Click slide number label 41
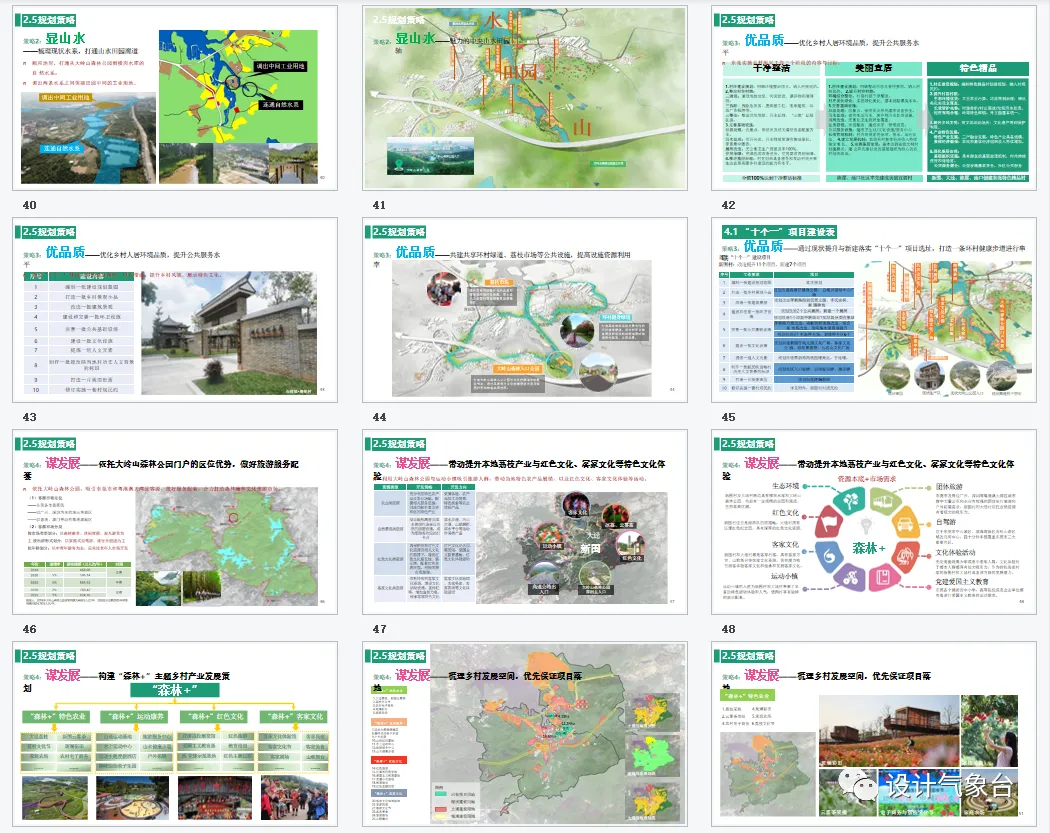Viewport: 1050px width, 833px height. coord(379,205)
